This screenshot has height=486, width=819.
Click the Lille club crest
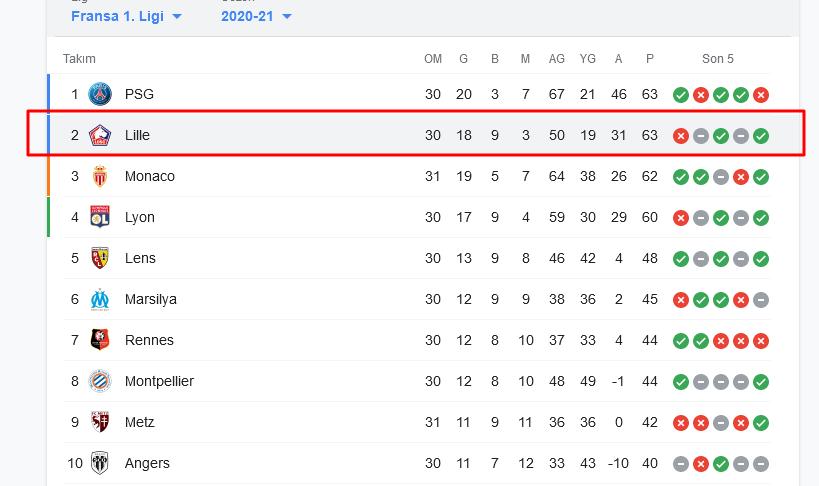pos(100,135)
